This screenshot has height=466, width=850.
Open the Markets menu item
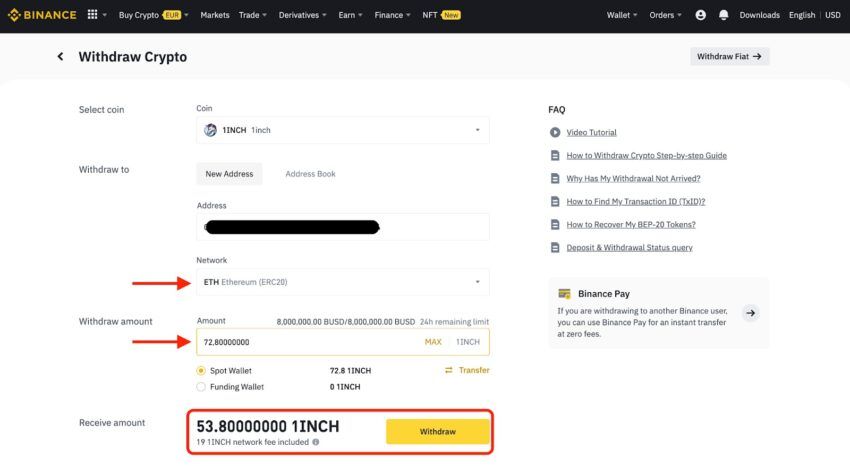coord(215,15)
